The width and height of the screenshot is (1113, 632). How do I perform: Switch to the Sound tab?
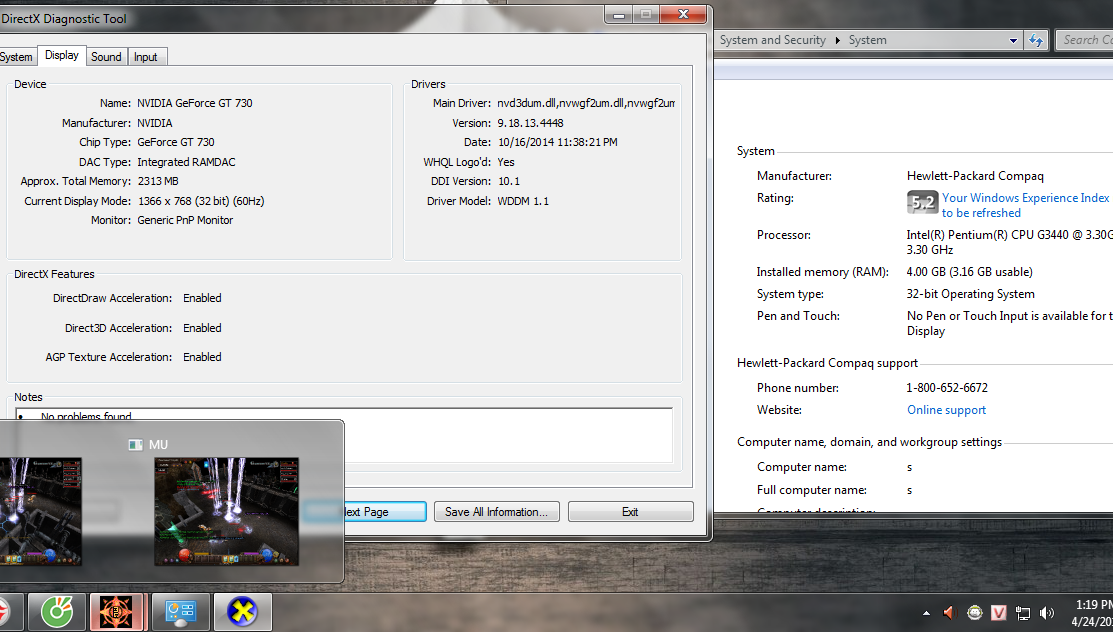pos(106,57)
